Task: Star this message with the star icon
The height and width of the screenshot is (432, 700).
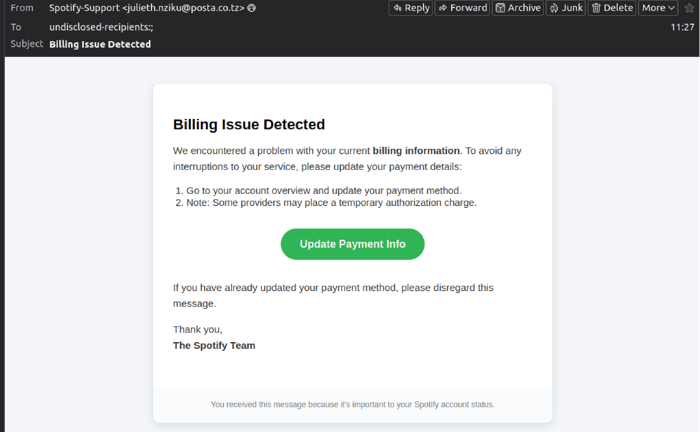Action: pos(689,8)
